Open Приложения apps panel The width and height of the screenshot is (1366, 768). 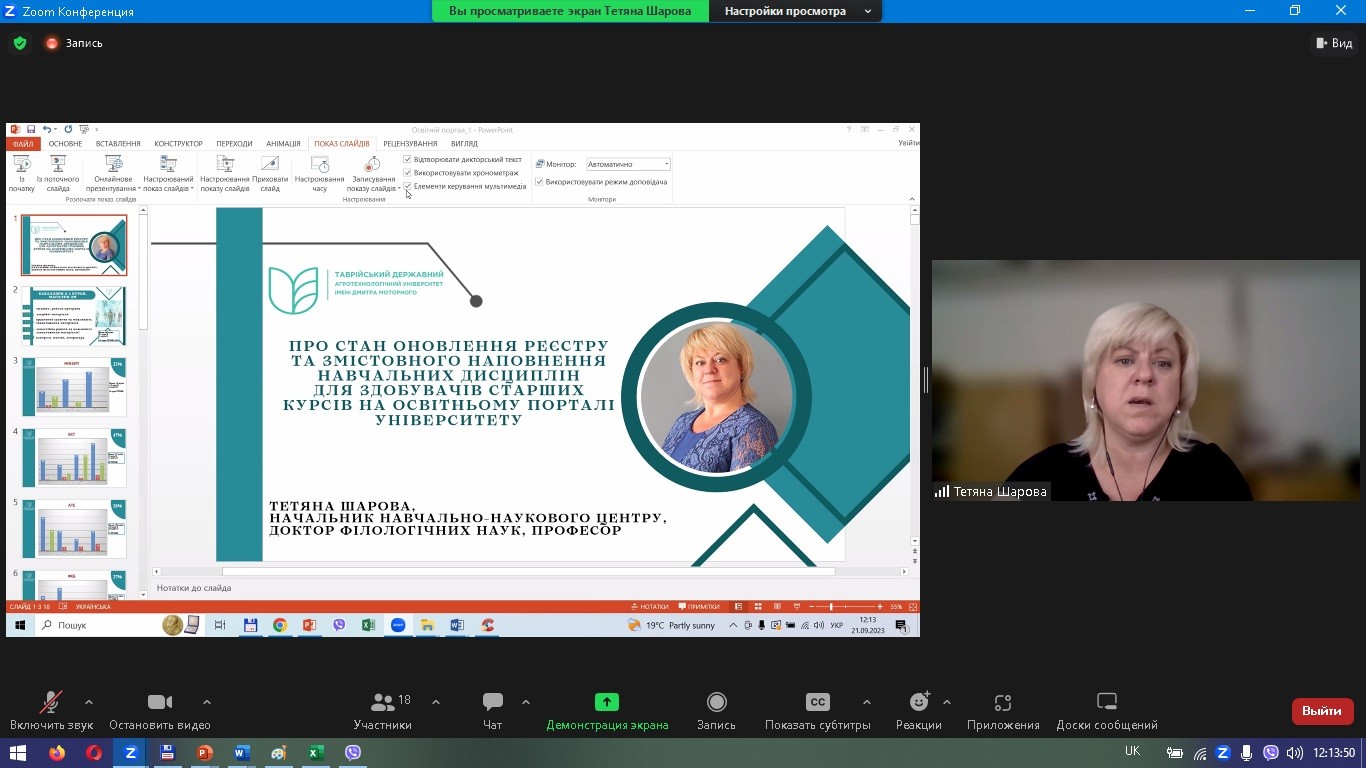[x=1003, y=710]
